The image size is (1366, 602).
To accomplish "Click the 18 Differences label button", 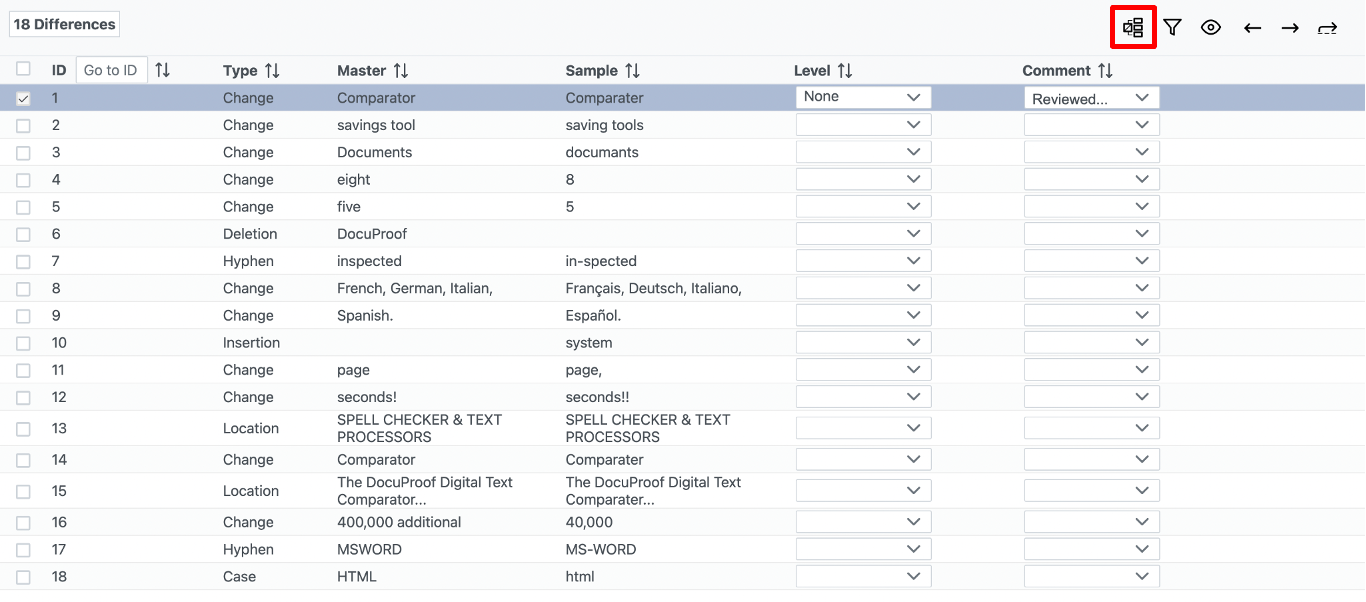I will click(x=65, y=24).
